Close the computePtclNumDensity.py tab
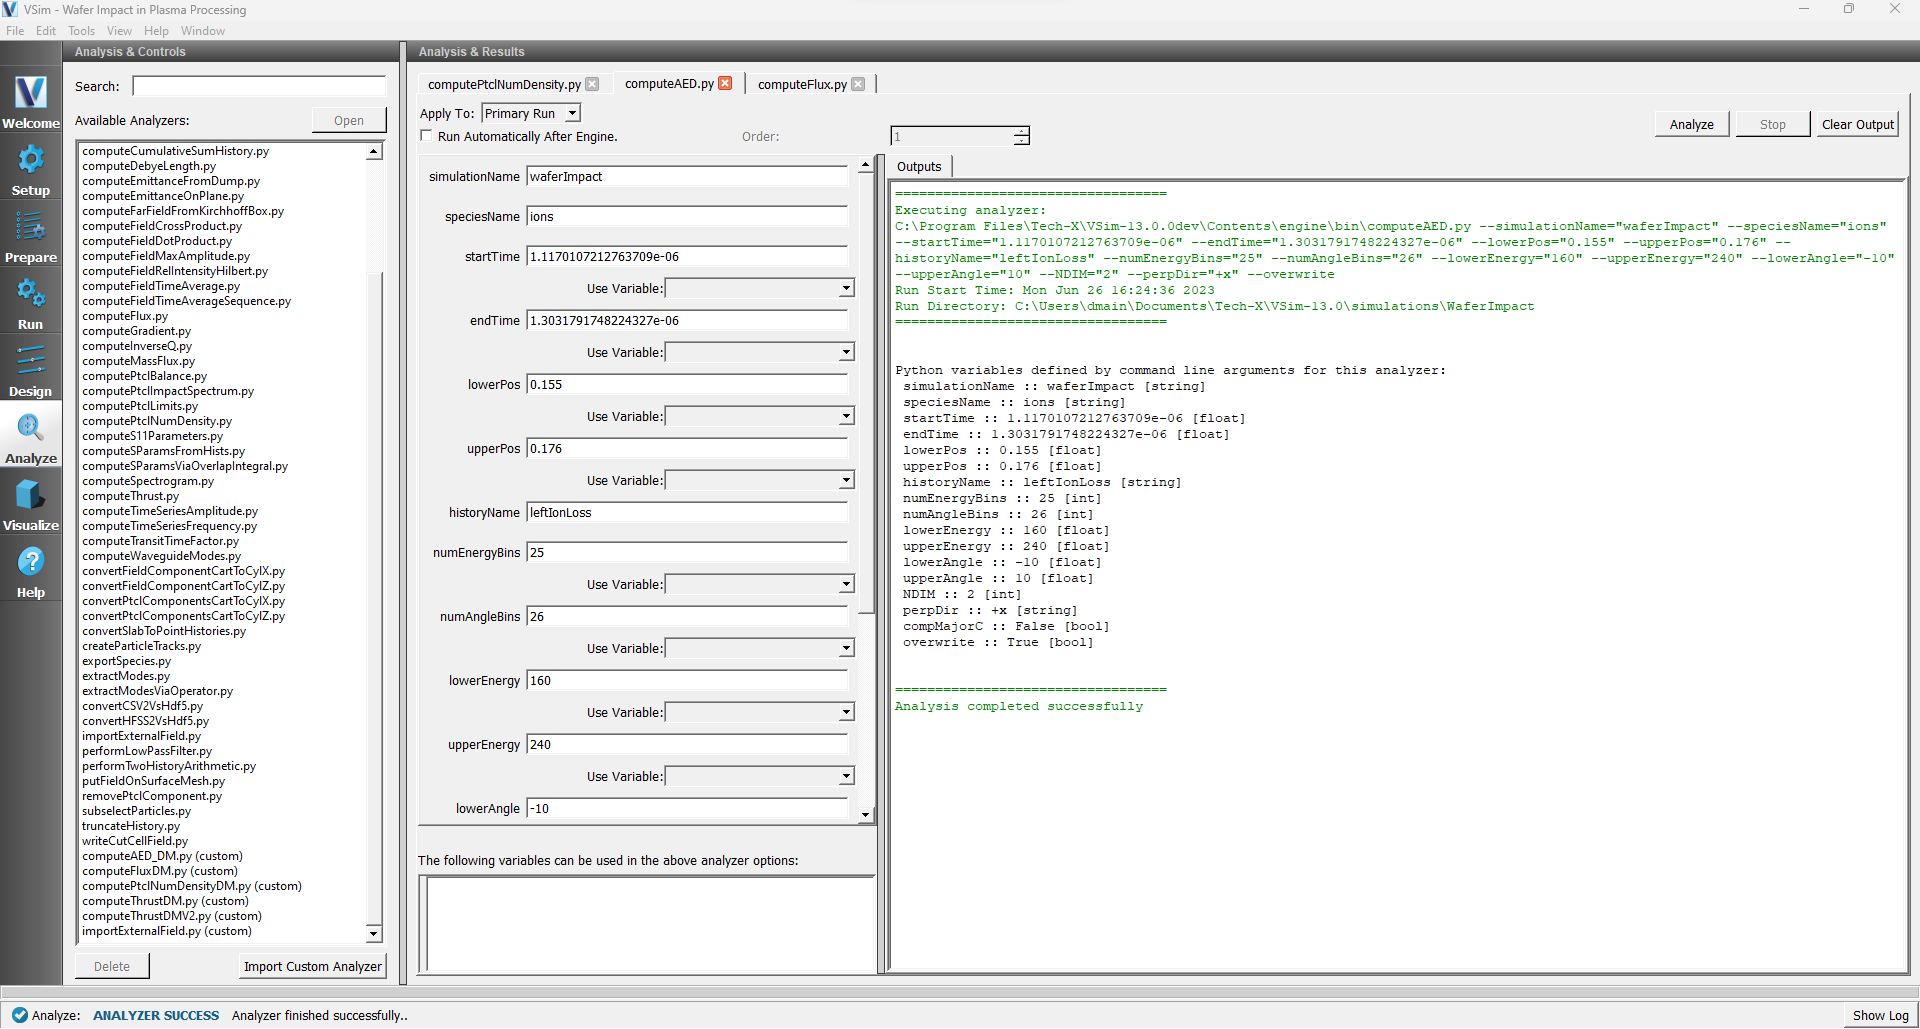Image resolution: width=1920 pixels, height=1029 pixels. [592, 84]
